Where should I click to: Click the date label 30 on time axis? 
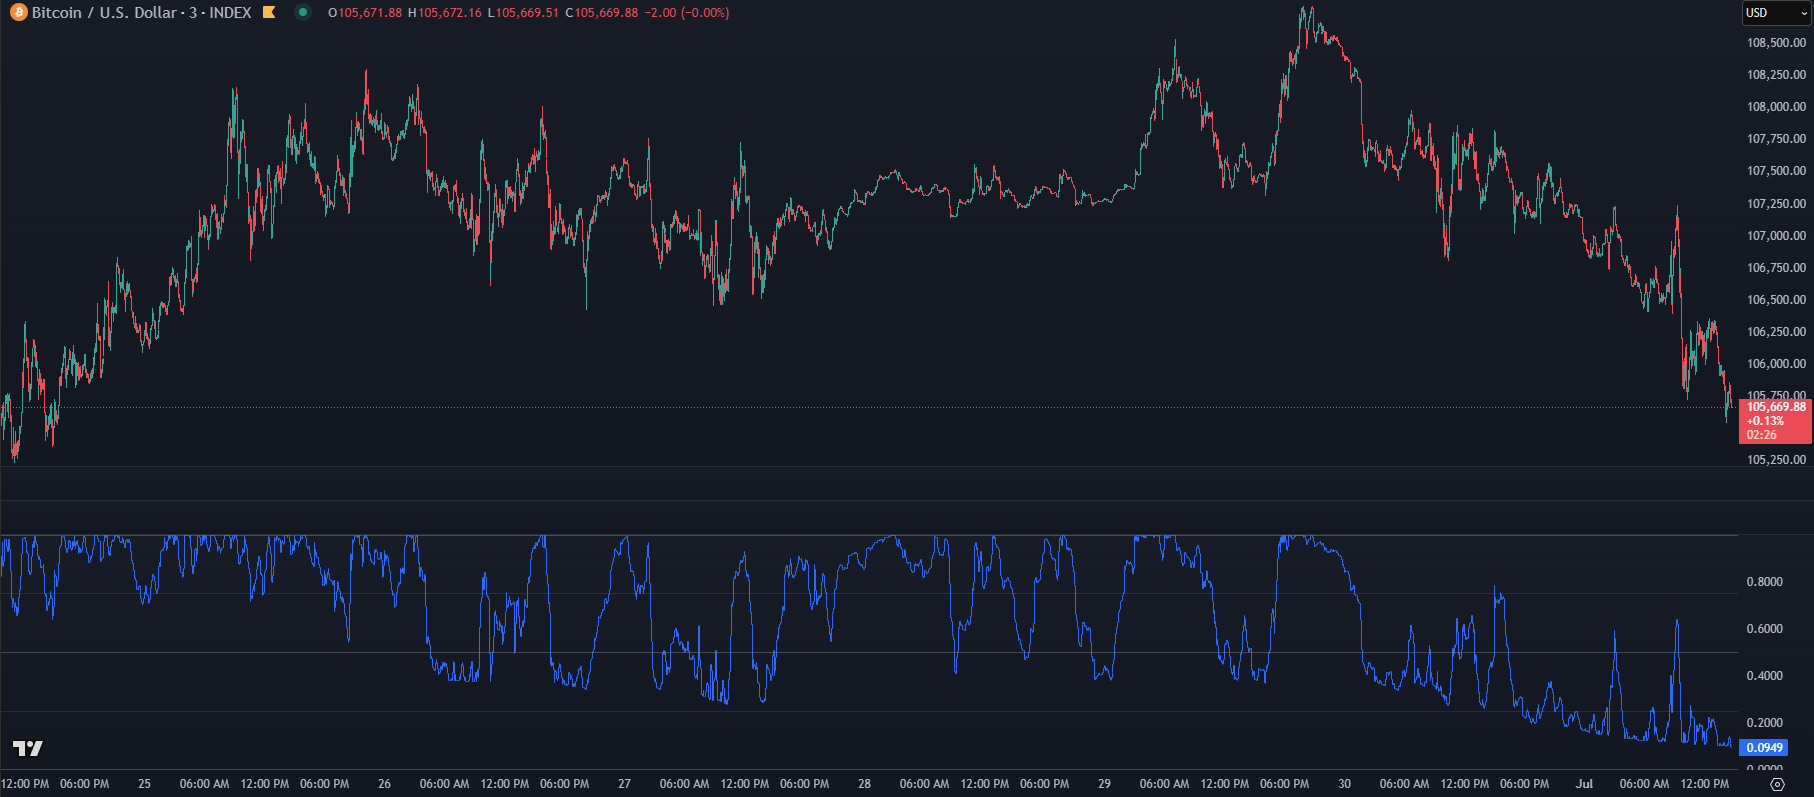click(x=1344, y=784)
